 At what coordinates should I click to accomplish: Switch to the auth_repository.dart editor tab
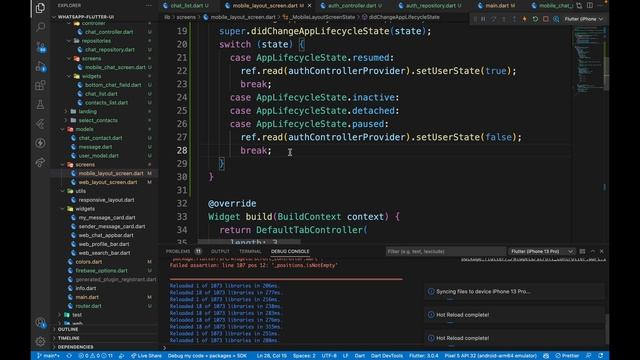tap(430, 6)
